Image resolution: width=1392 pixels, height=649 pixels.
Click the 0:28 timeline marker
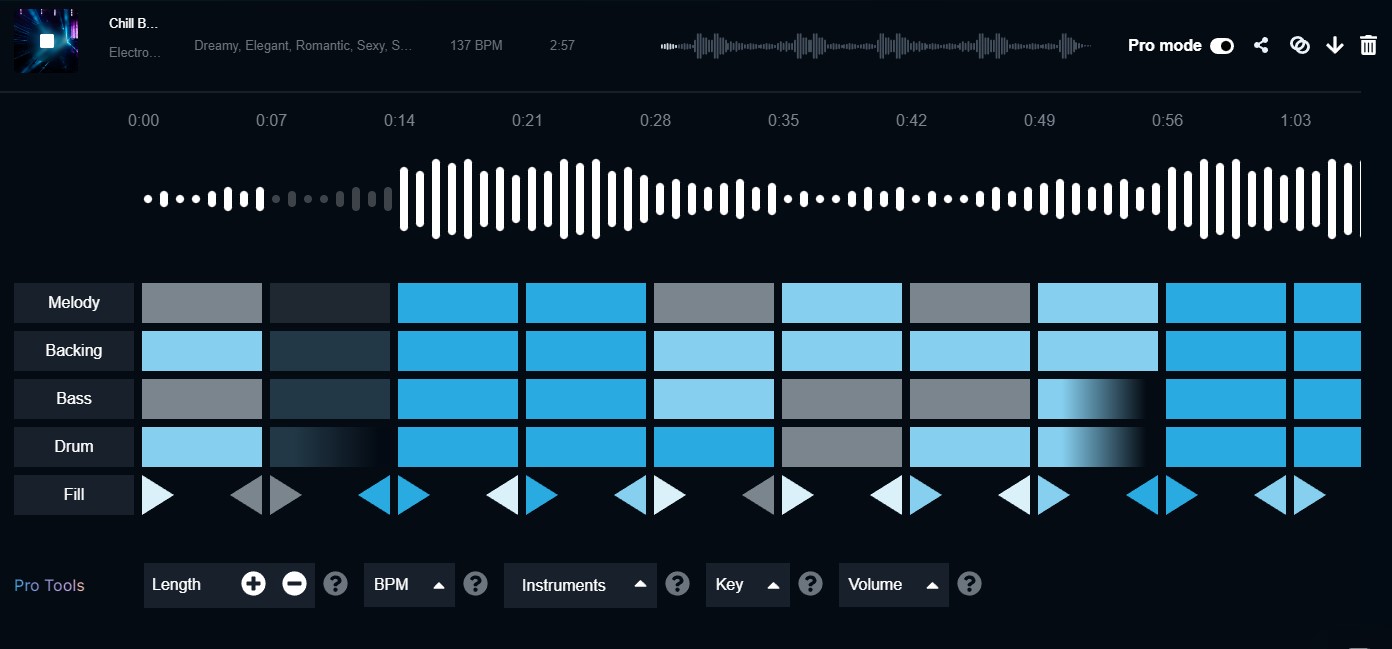(655, 121)
